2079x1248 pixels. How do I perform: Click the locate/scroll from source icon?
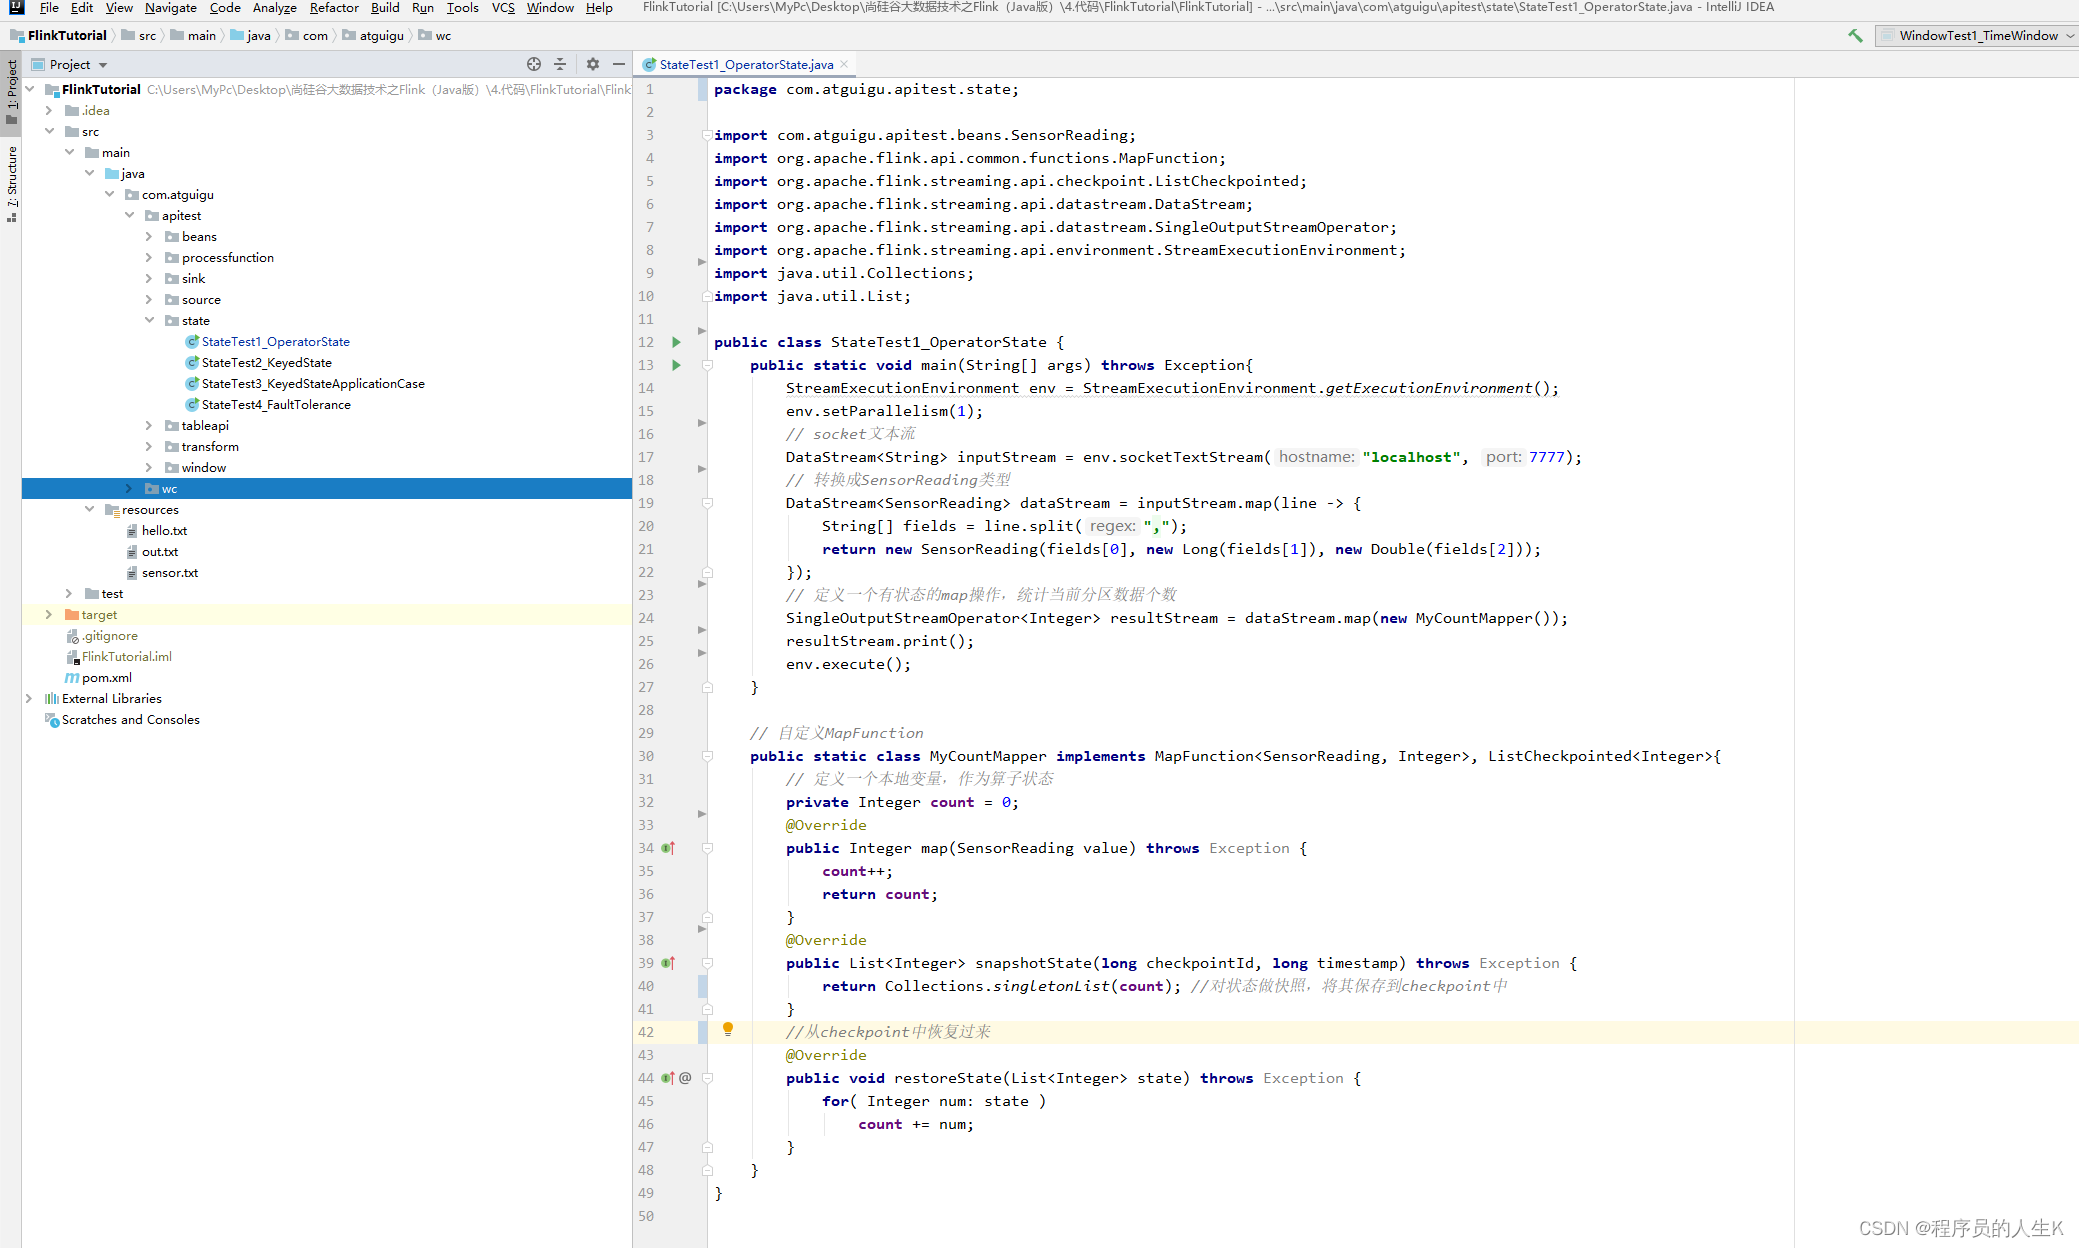(534, 64)
